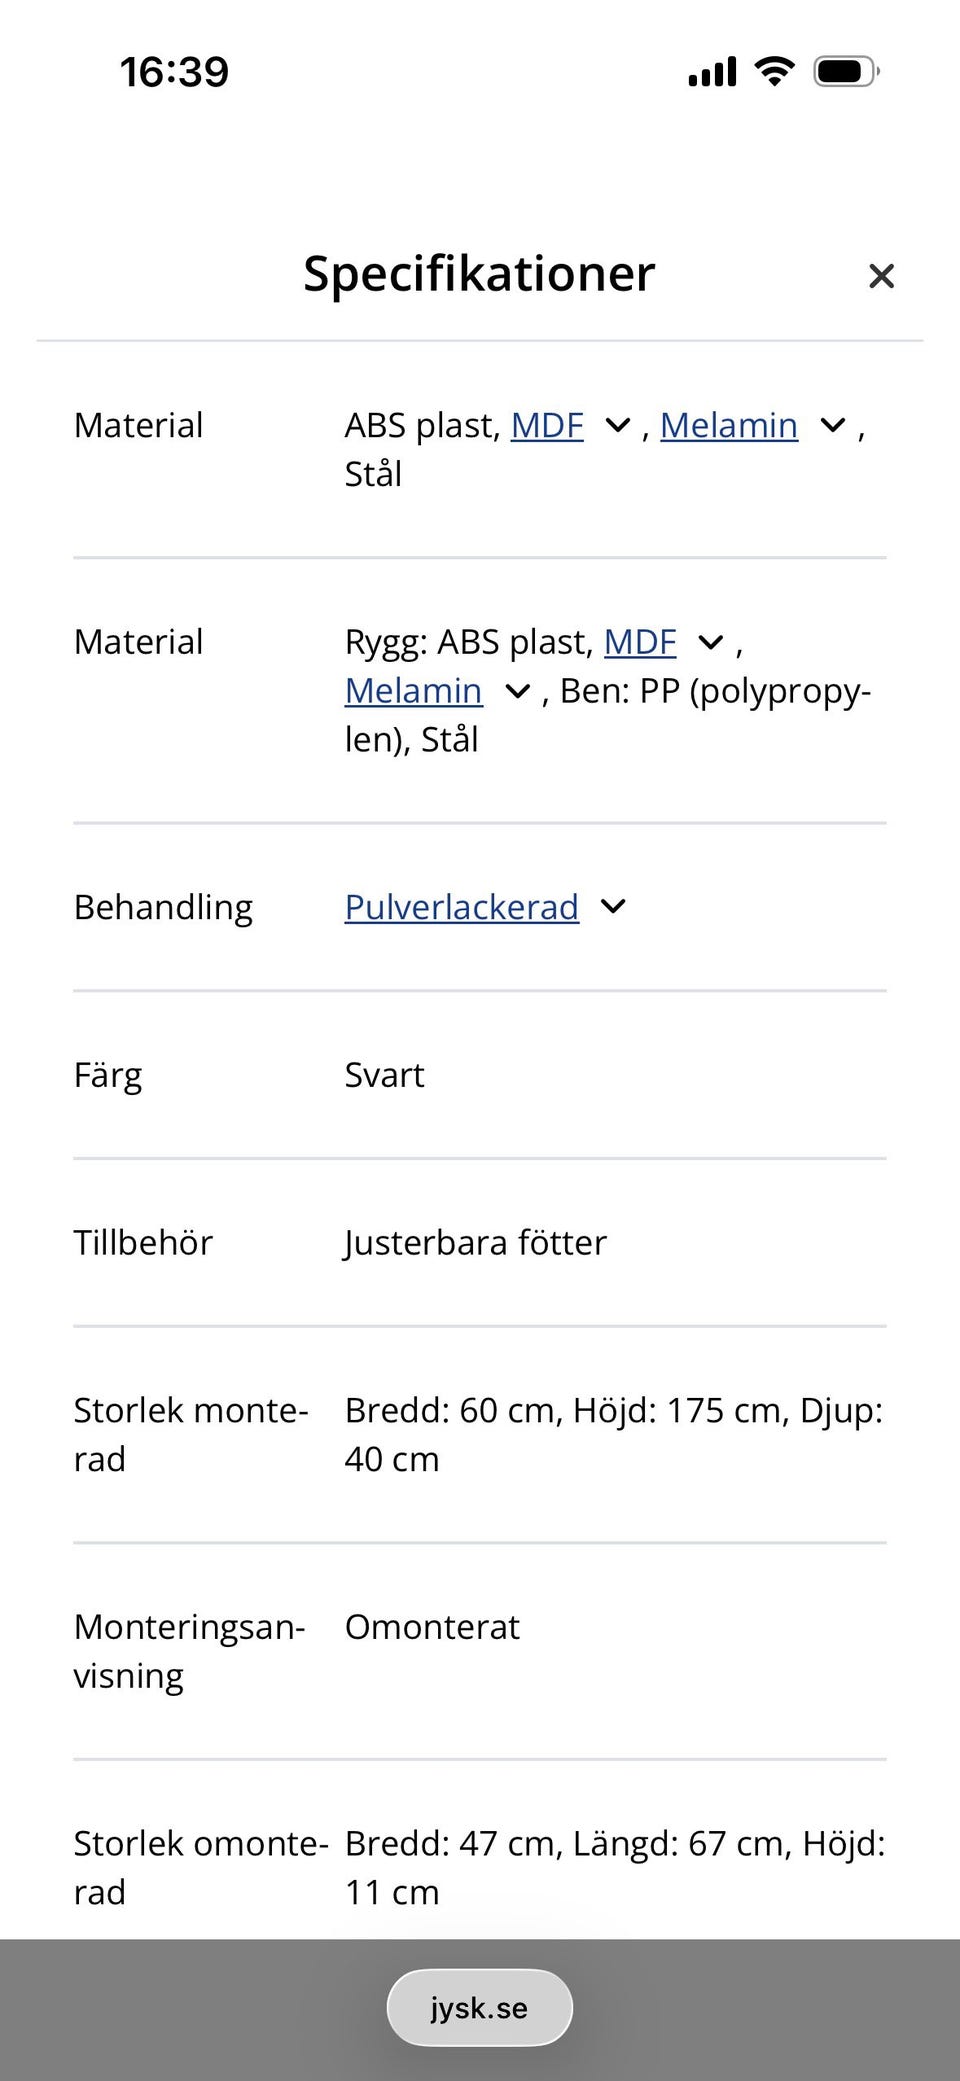Open Melamin link before Ben: PP text

click(x=414, y=691)
